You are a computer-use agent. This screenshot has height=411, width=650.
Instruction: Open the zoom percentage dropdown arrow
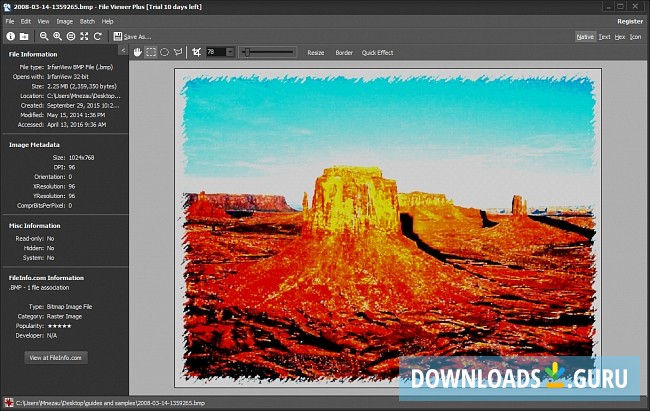click(x=230, y=52)
